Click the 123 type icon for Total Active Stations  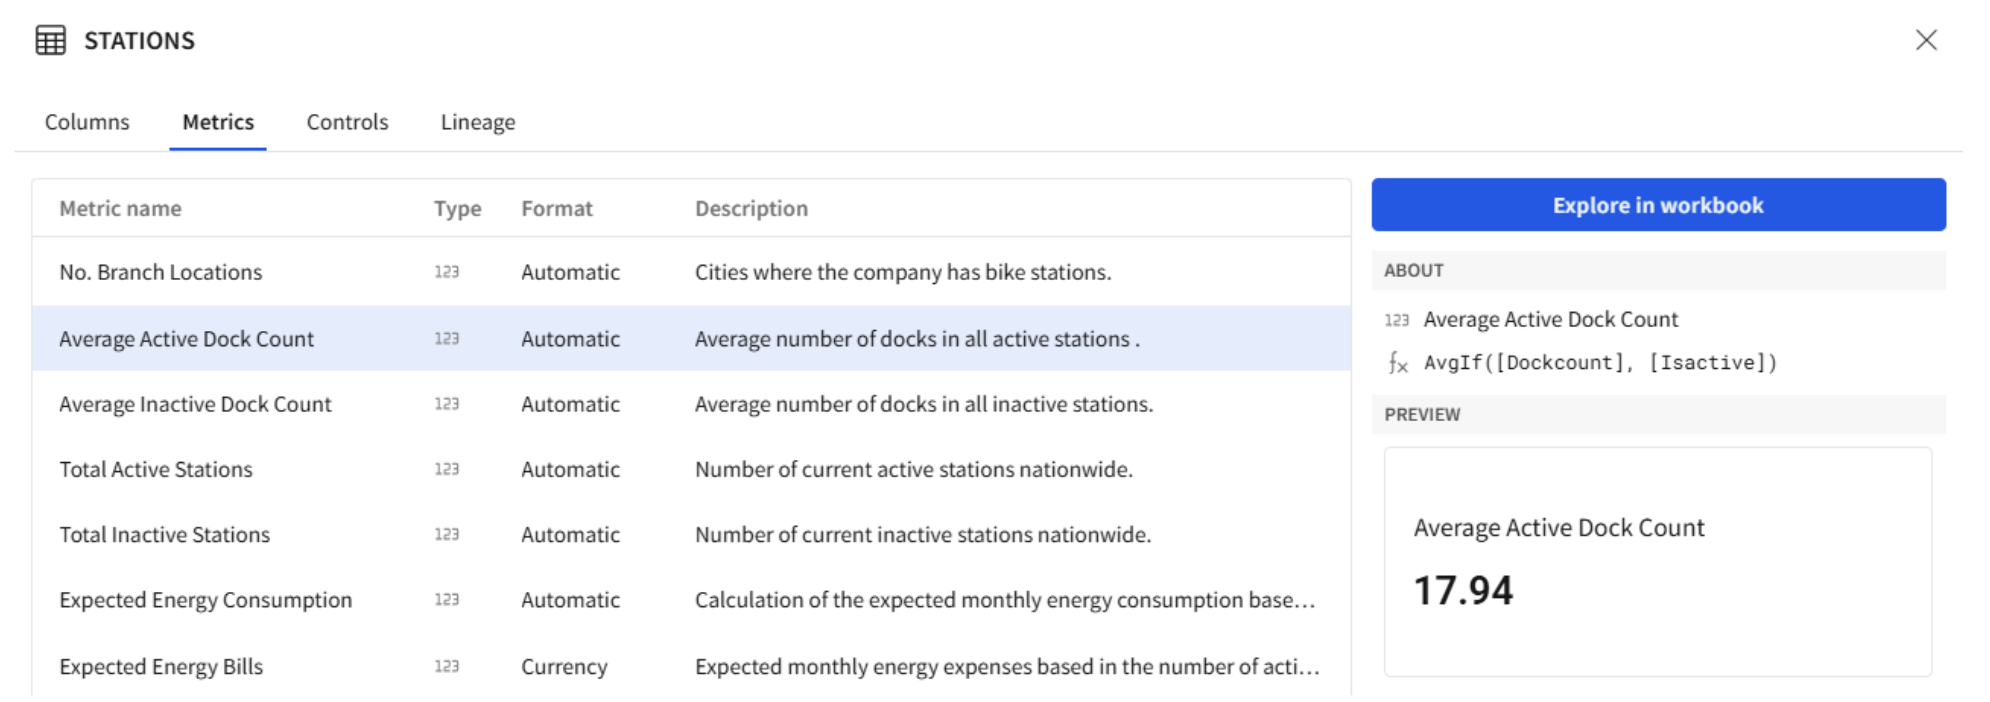click(x=447, y=469)
